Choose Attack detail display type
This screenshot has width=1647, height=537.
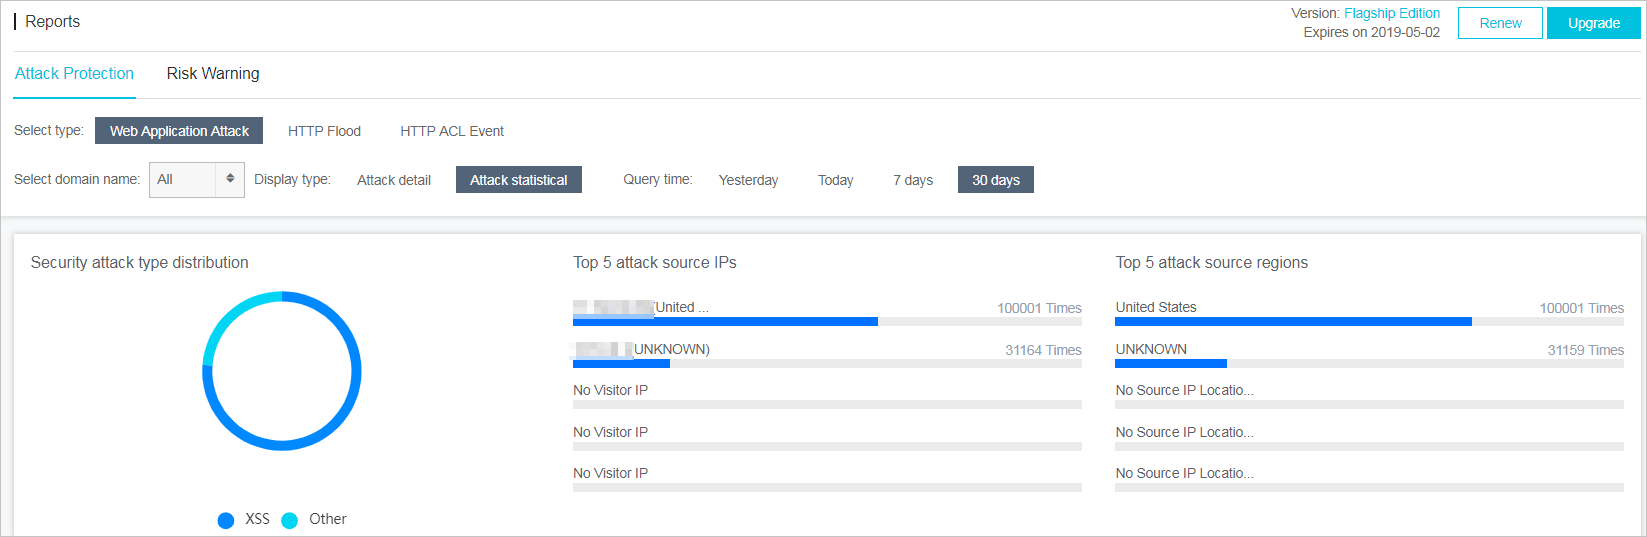tap(394, 180)
